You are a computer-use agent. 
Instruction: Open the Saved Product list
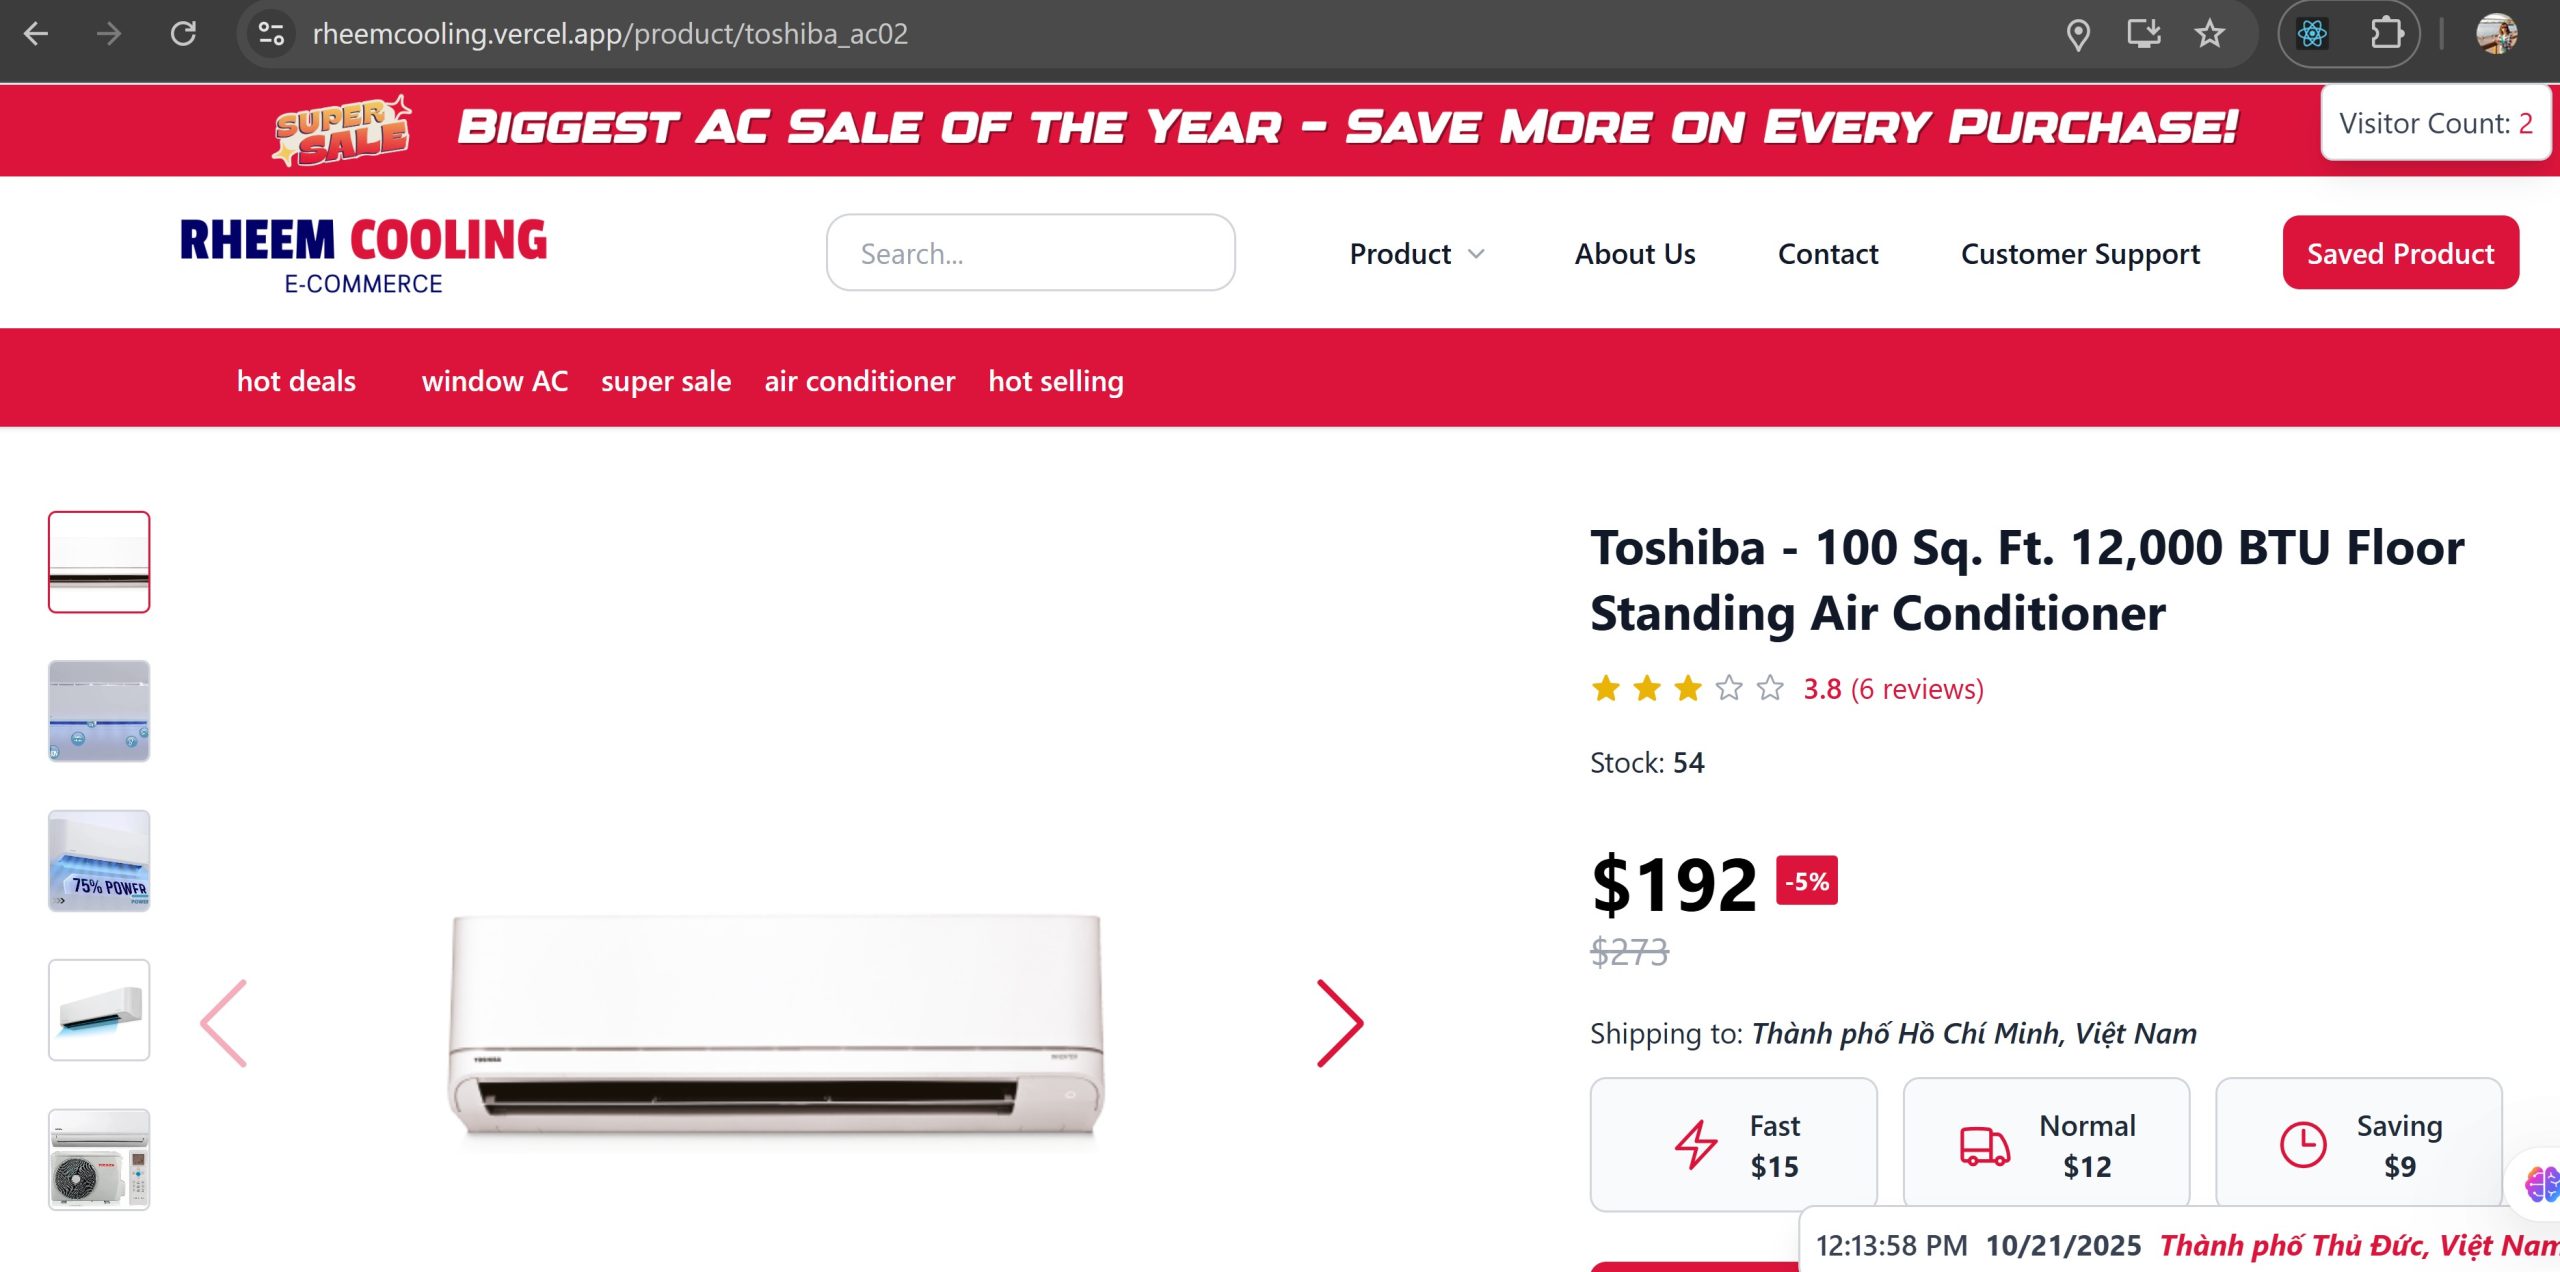pos(2400,253)
